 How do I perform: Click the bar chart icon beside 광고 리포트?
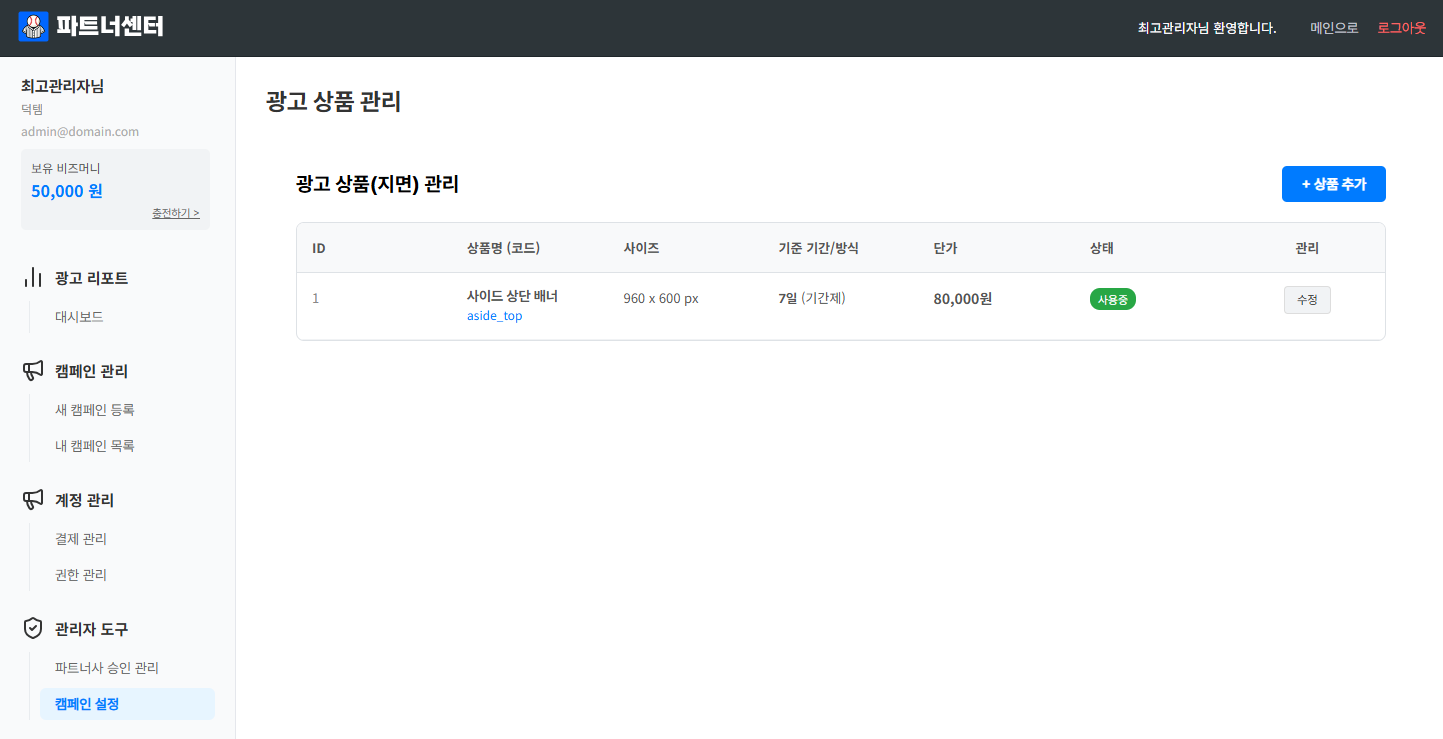pyautogui.click(x=33, y=278)
